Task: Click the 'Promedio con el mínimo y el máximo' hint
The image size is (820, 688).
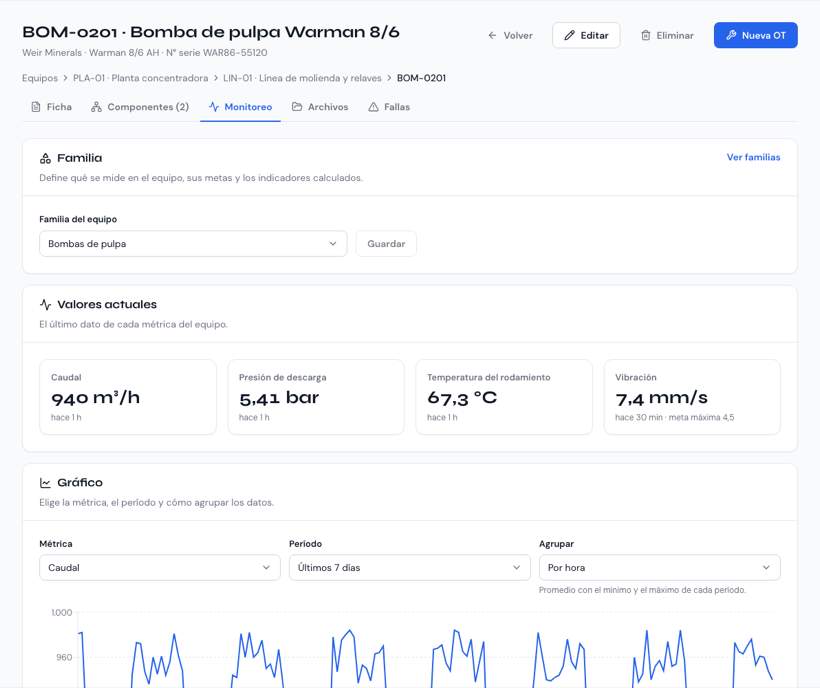Action: 642,590
